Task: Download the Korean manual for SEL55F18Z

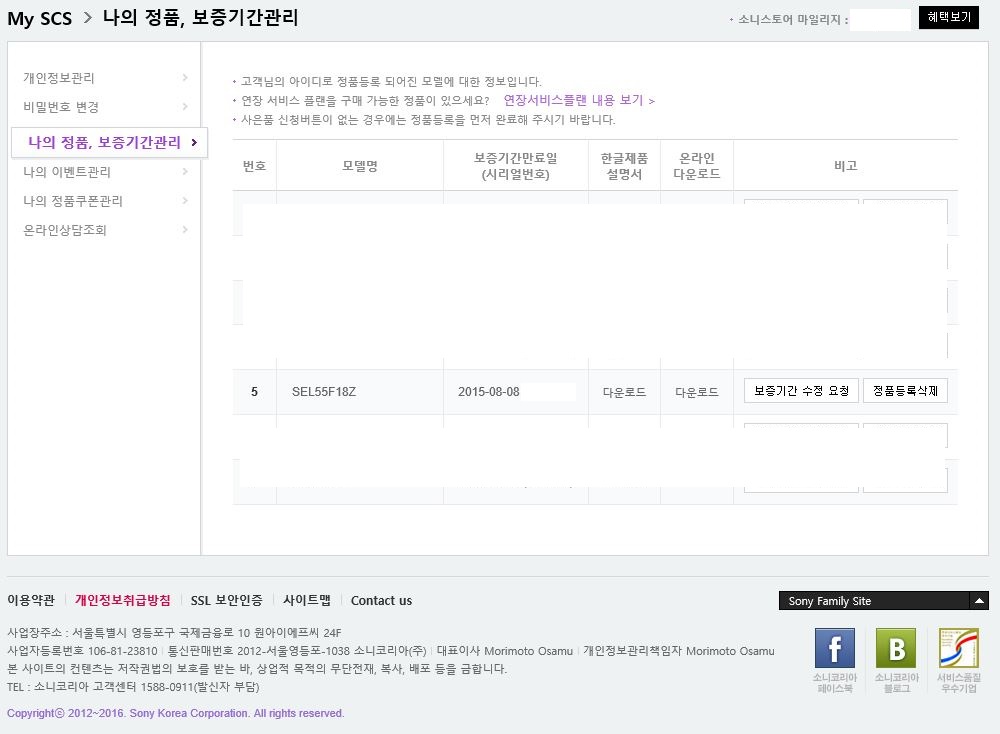Action: tap(624, 392)
